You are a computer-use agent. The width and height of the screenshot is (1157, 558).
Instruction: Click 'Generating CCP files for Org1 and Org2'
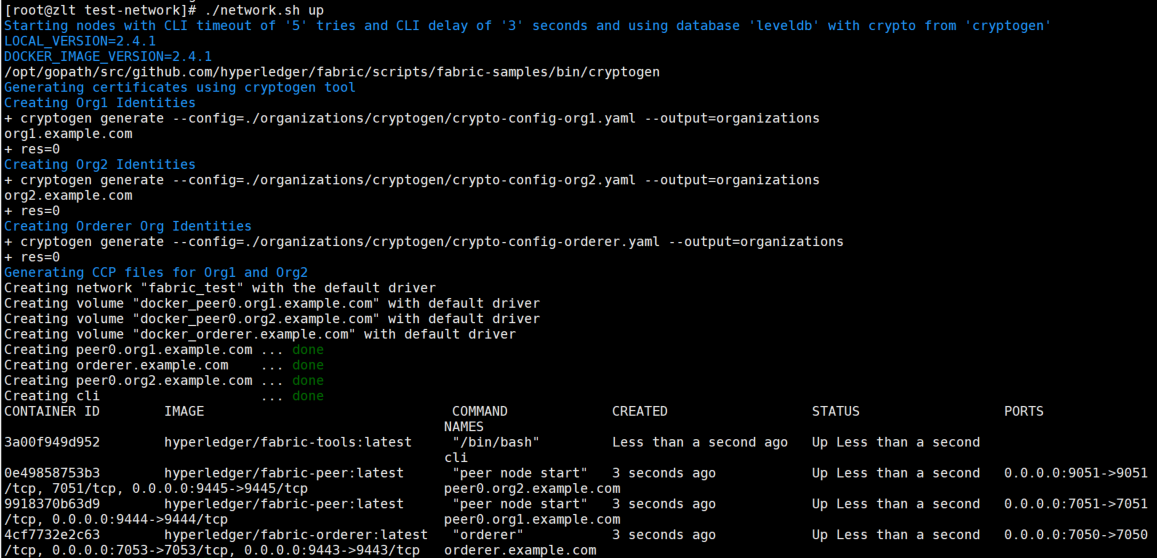156,272
